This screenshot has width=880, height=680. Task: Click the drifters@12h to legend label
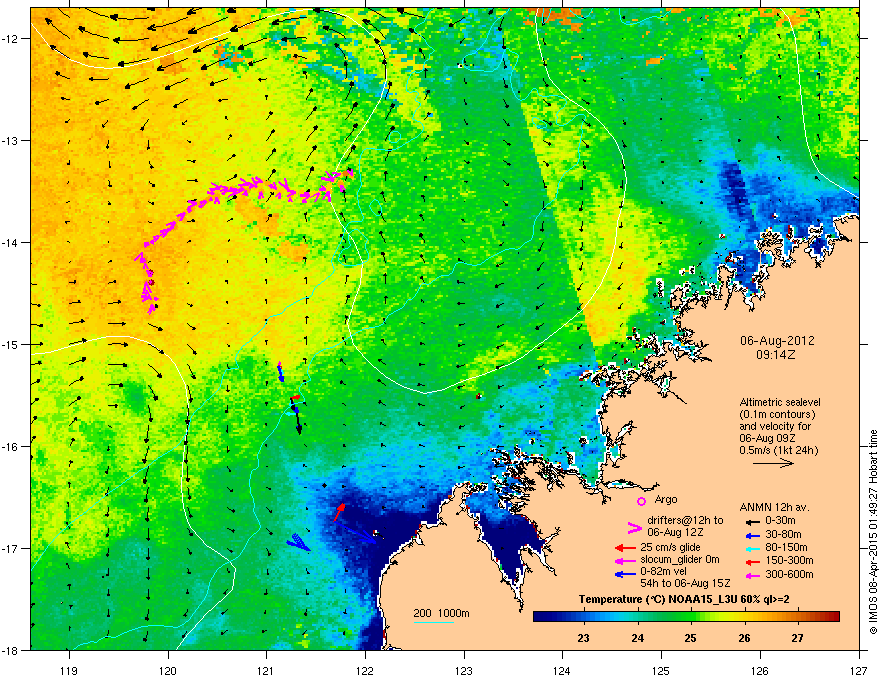pos(685,520)
